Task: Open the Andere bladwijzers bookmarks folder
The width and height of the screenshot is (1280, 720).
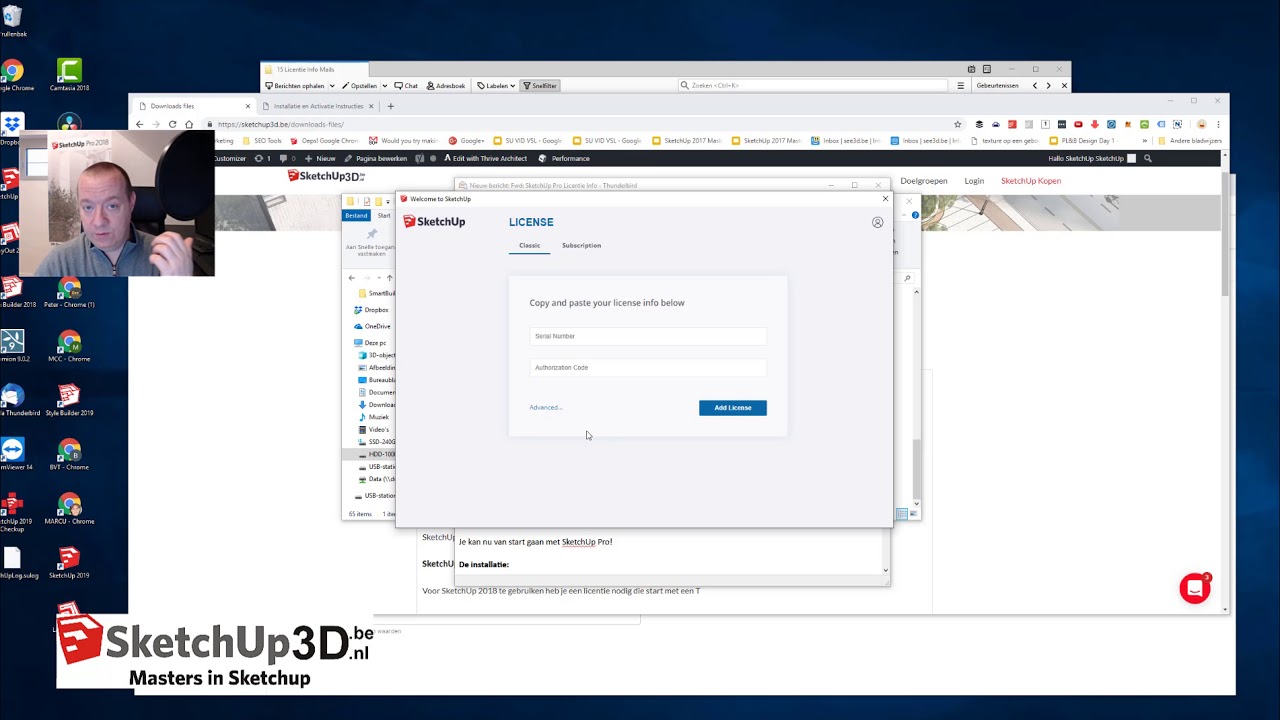Action: (1190, 141)
